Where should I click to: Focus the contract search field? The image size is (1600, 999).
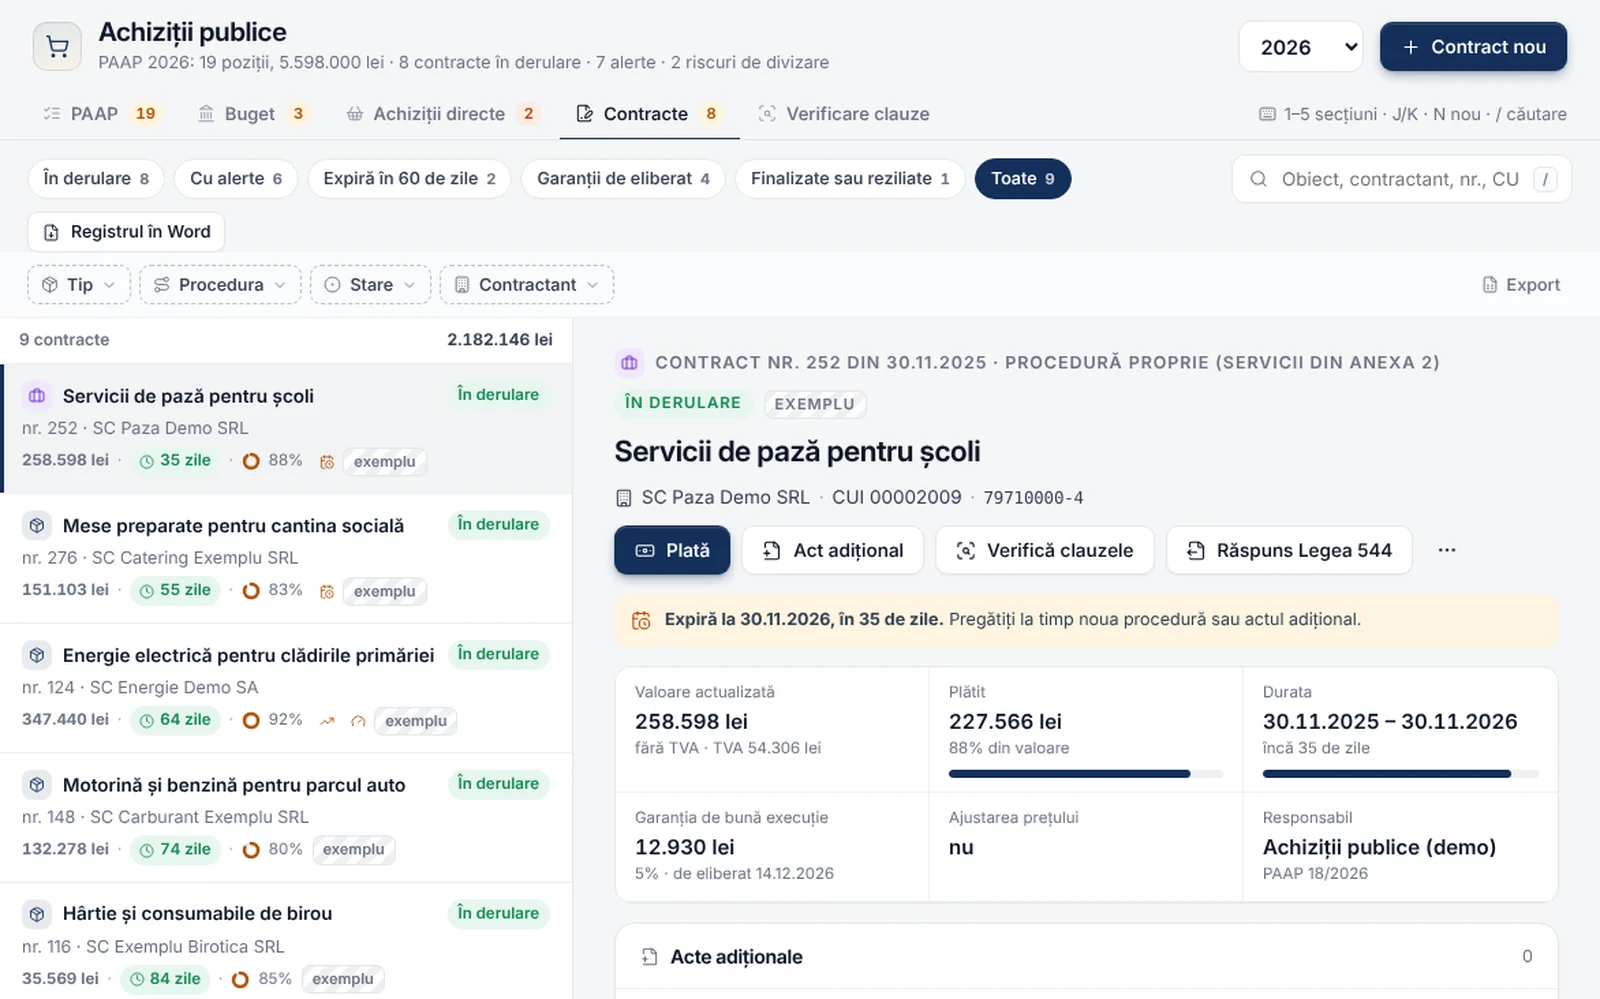coord(1401,179)
